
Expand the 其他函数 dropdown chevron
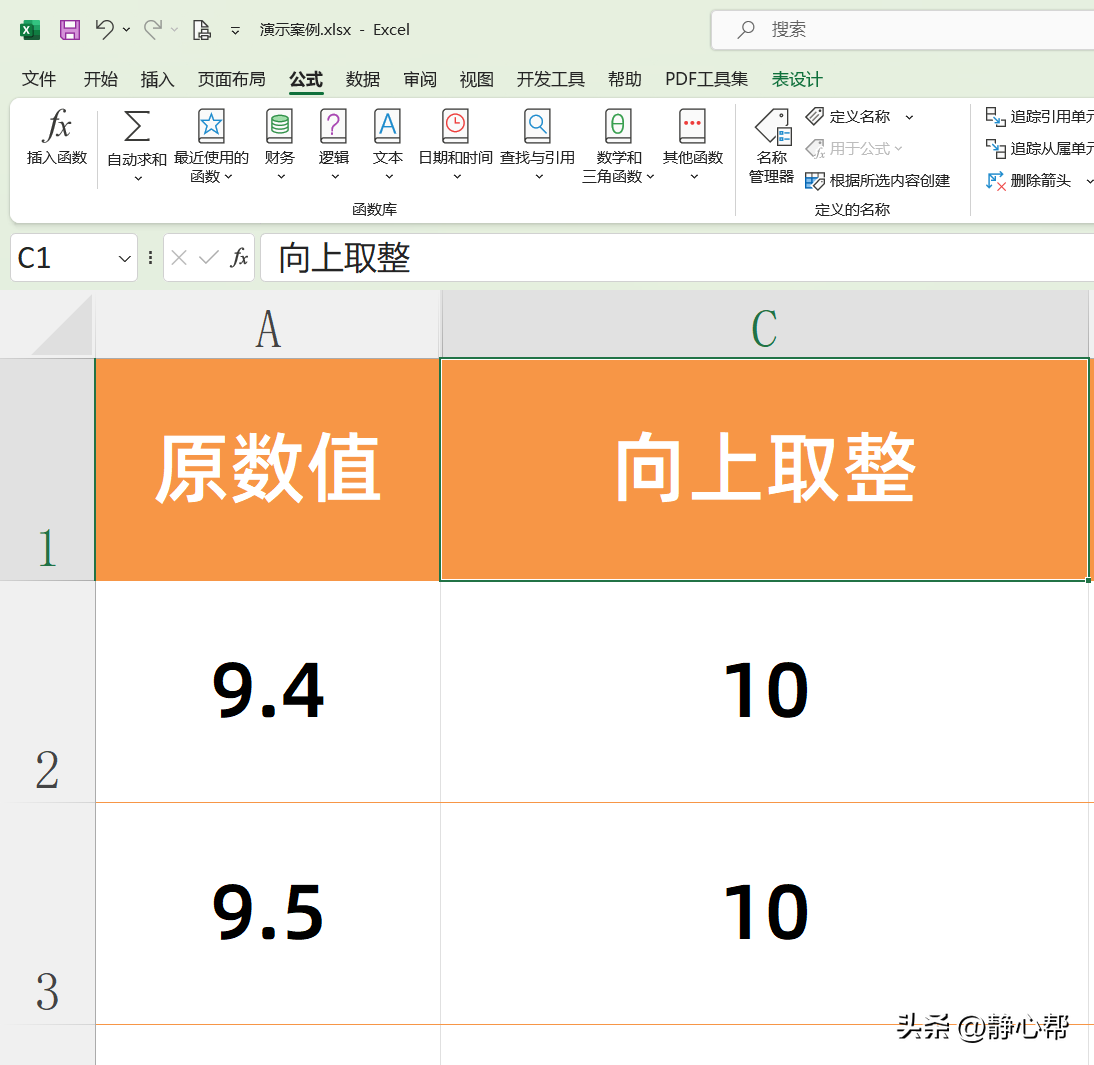pos(694,177)
